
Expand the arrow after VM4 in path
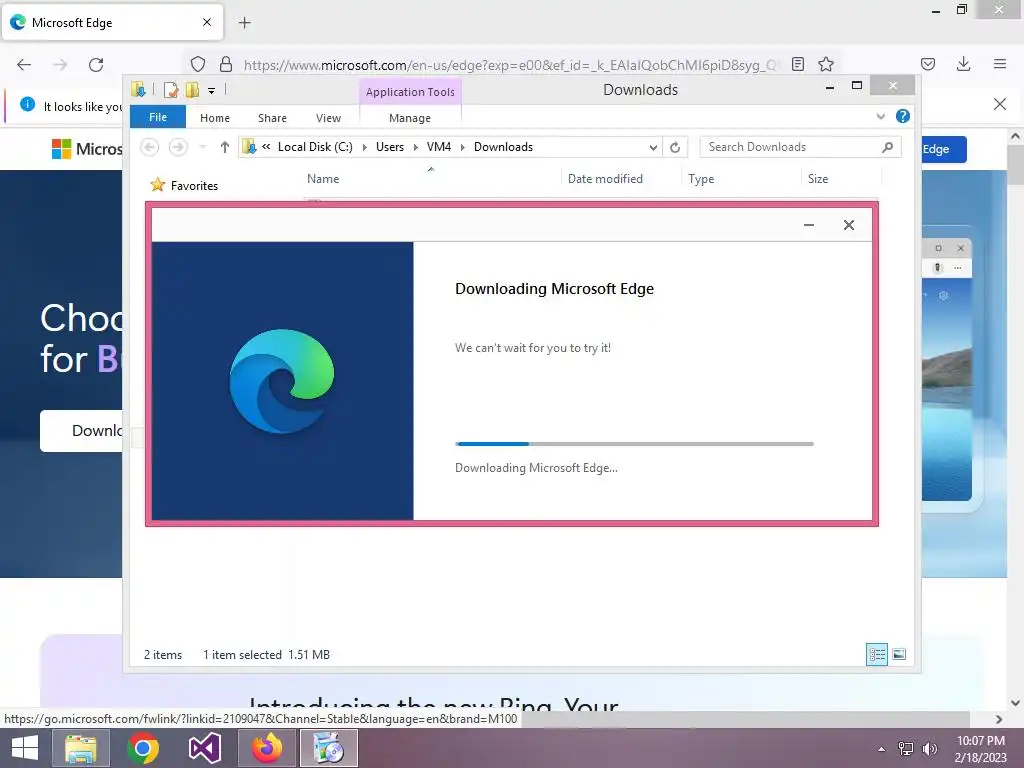coord(462,148)
